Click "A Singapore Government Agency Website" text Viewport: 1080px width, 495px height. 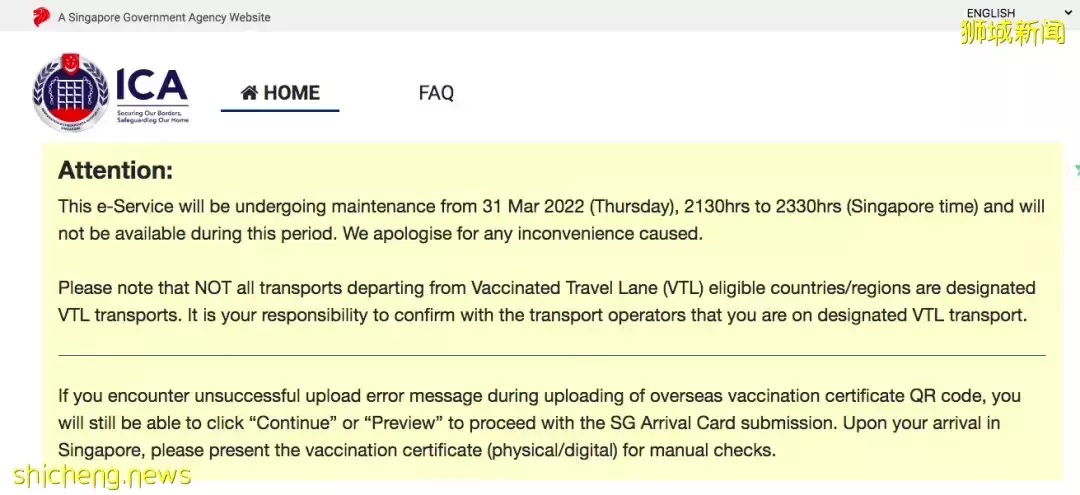point(164,17)
